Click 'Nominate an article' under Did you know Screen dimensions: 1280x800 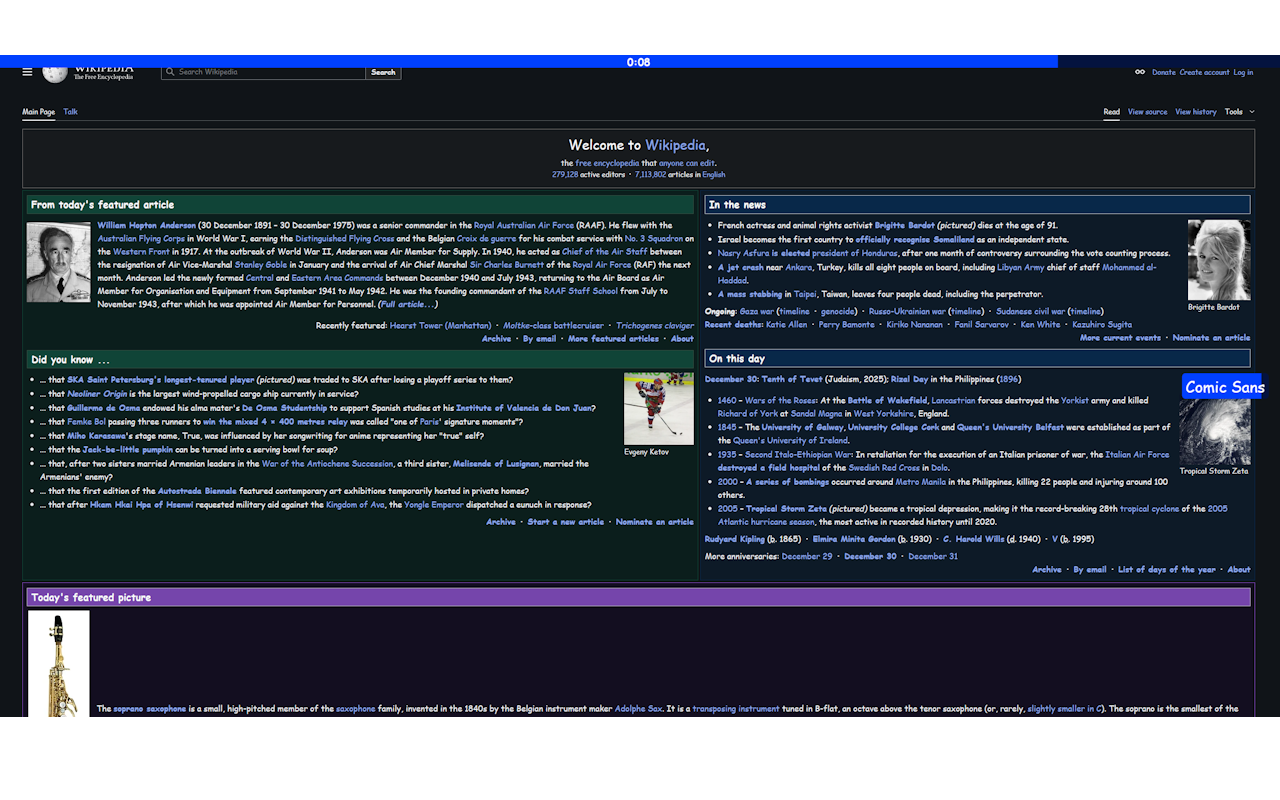pyautogui.click(x=654, y=522)
